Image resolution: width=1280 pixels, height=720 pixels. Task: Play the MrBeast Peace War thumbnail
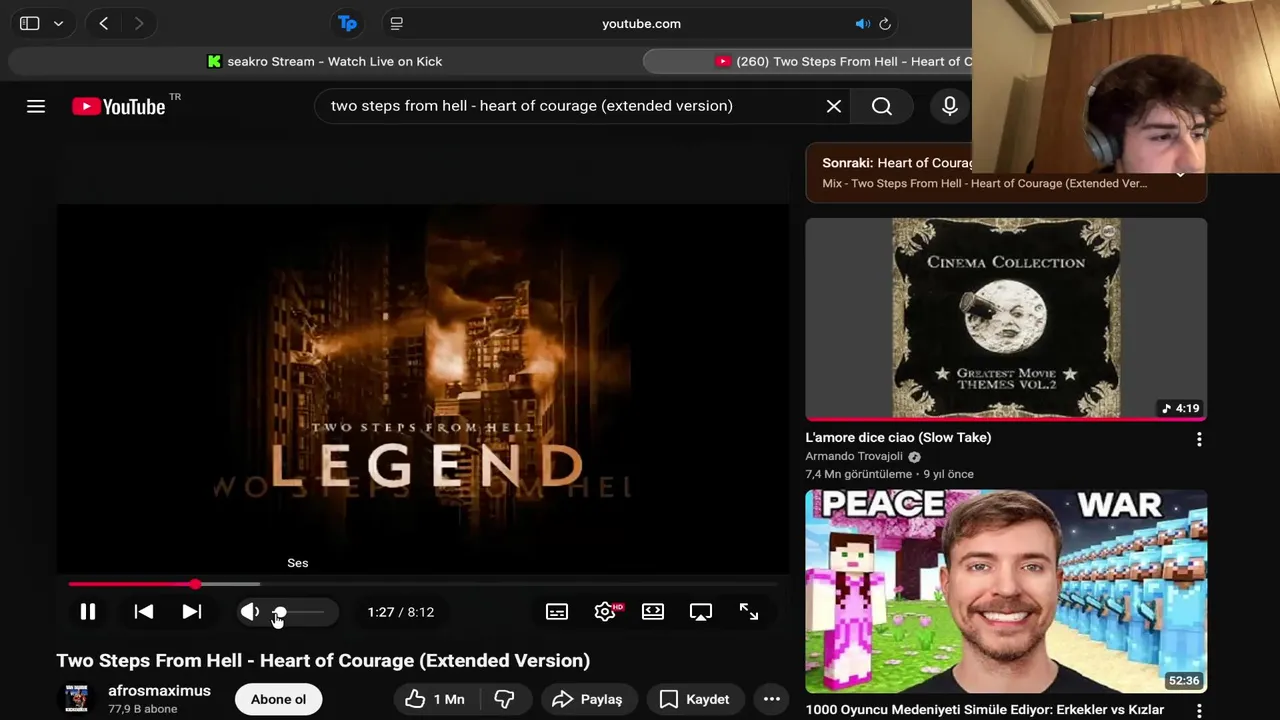click(x=1006, y=591)
